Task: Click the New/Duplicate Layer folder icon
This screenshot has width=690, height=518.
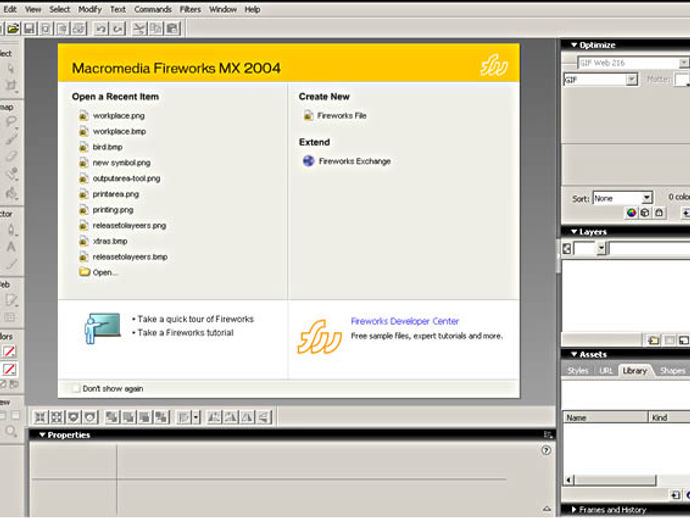Action: (x=654, y=340)
